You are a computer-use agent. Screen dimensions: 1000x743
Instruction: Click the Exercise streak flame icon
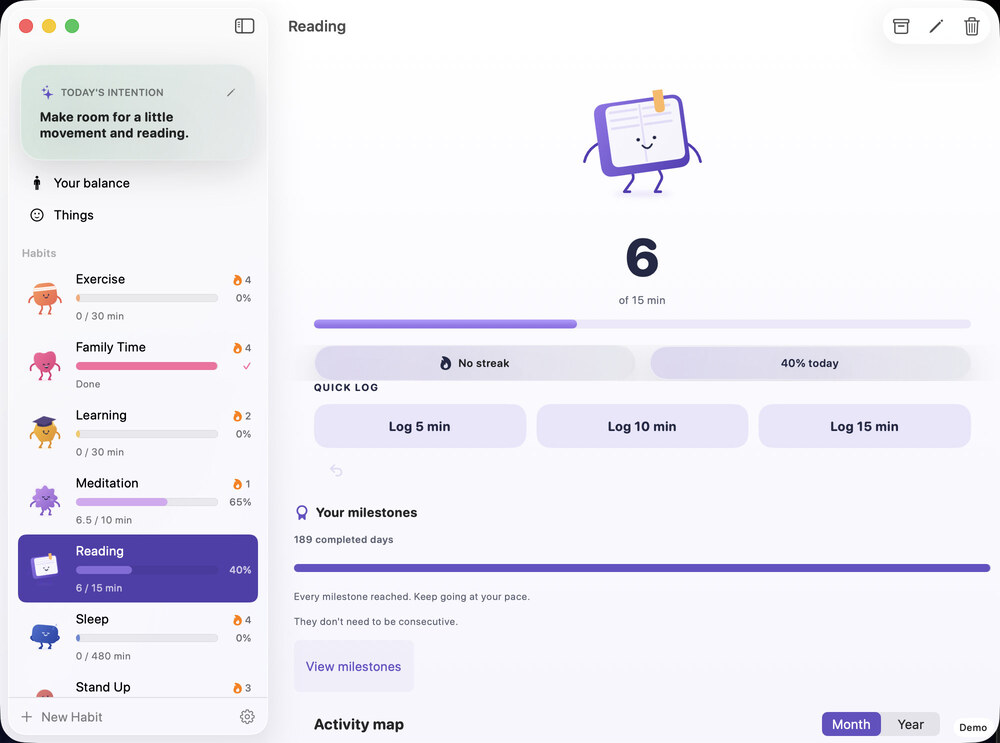click(237, 280)
